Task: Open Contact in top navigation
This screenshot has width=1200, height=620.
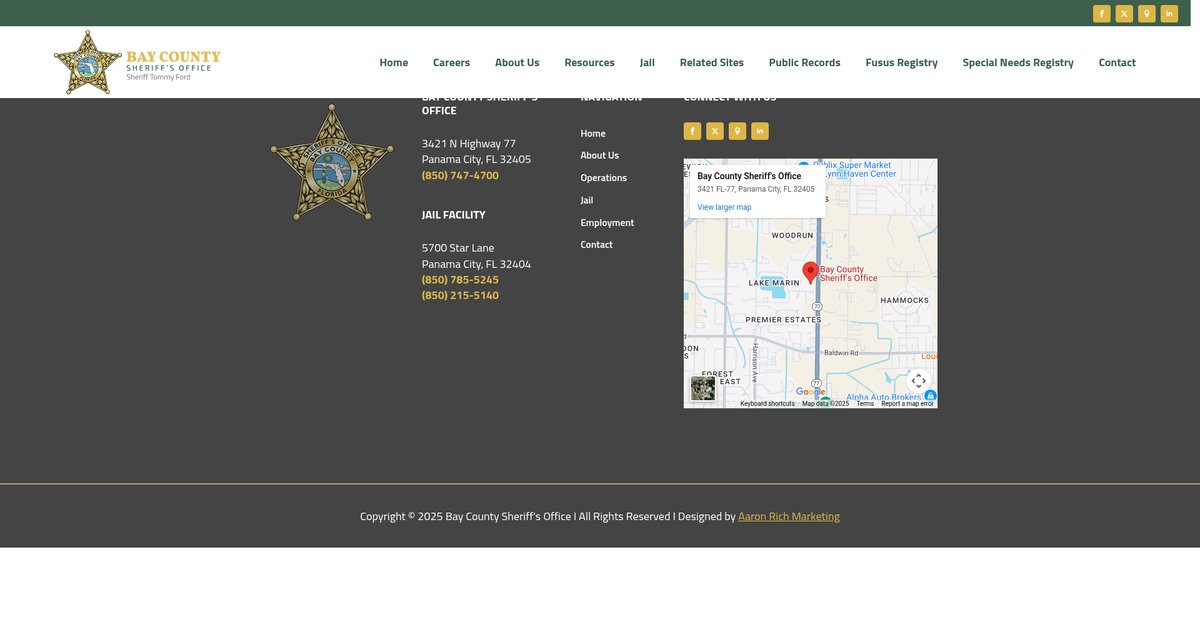Action: click(1117, 62)
